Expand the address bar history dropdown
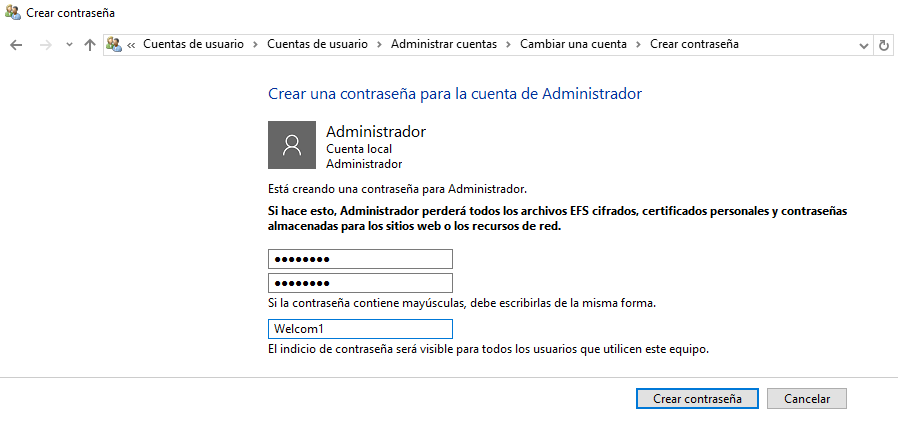 coord(864,45)
